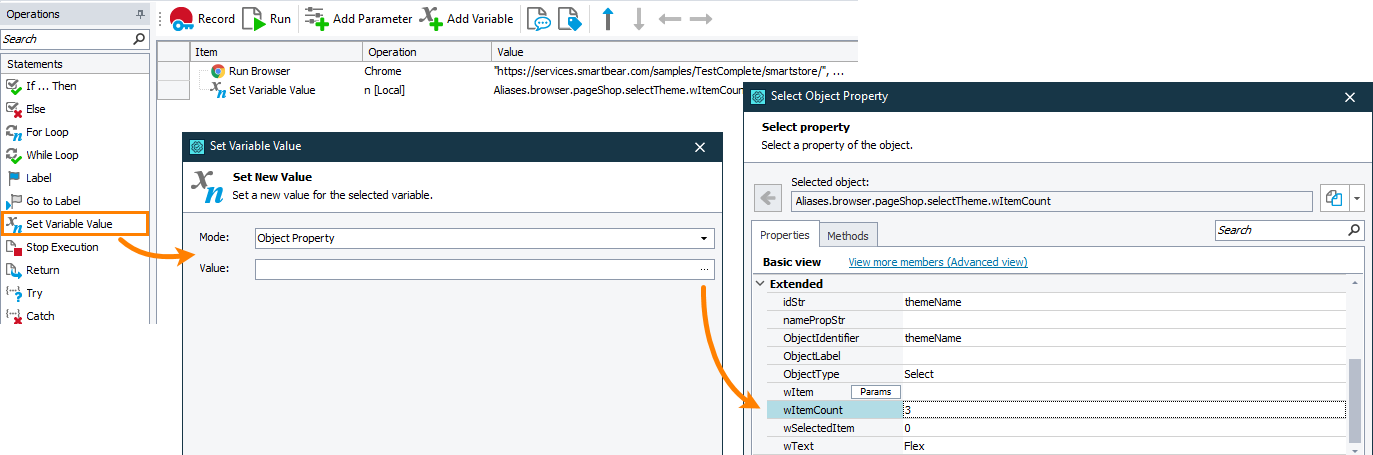This screenshot has height=455, width=1373.
Task: Open View more members (Advanced view) link
Action: (937, 262)
